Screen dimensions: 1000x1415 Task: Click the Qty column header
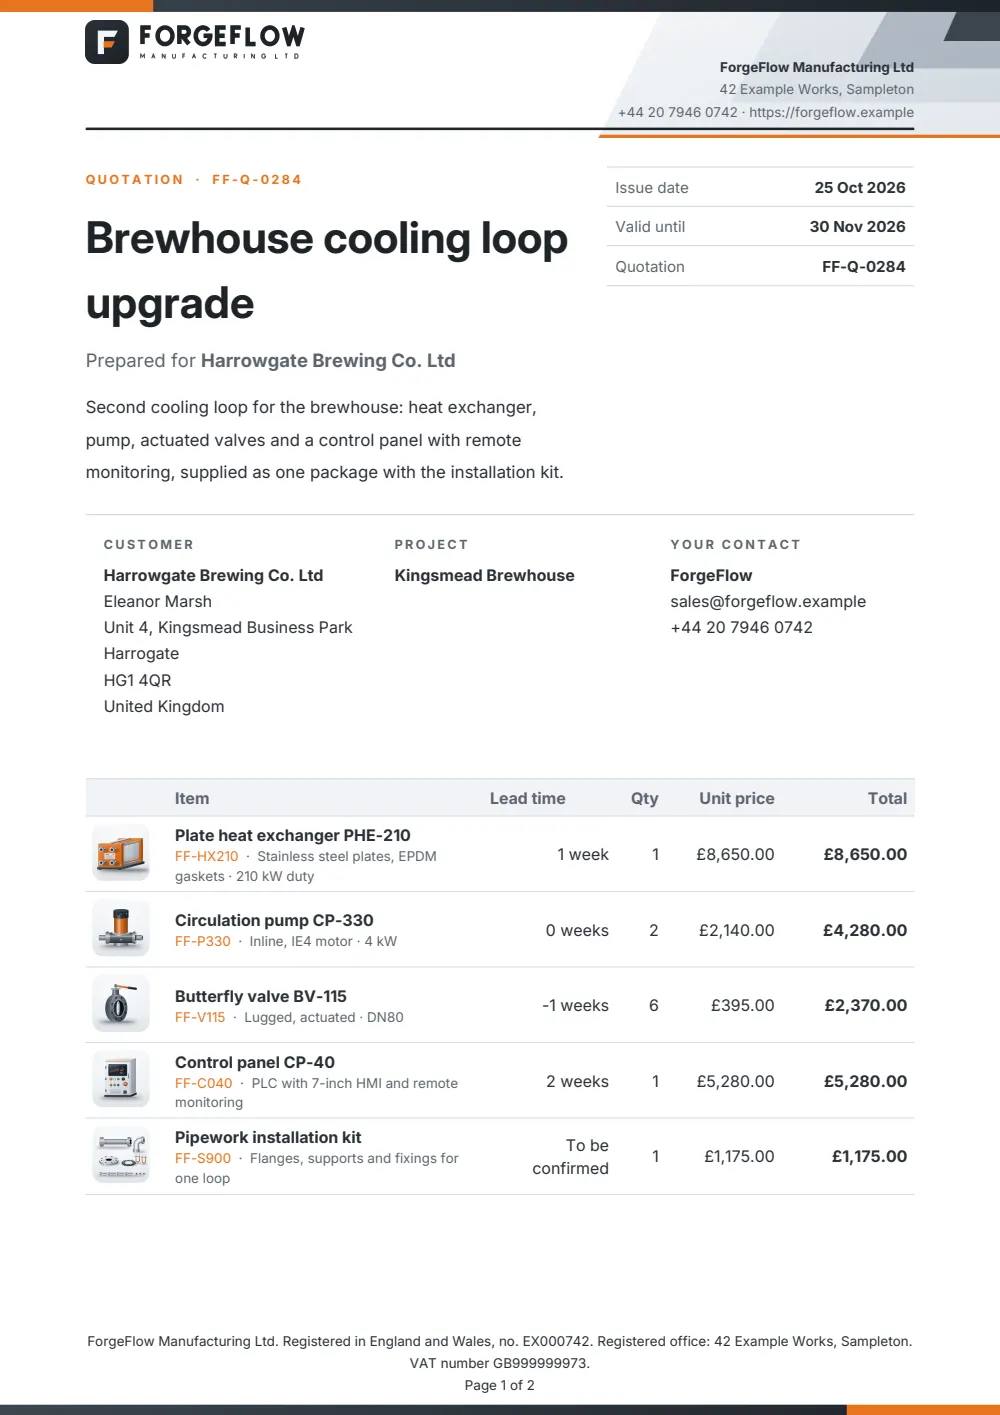click(645, 798)
